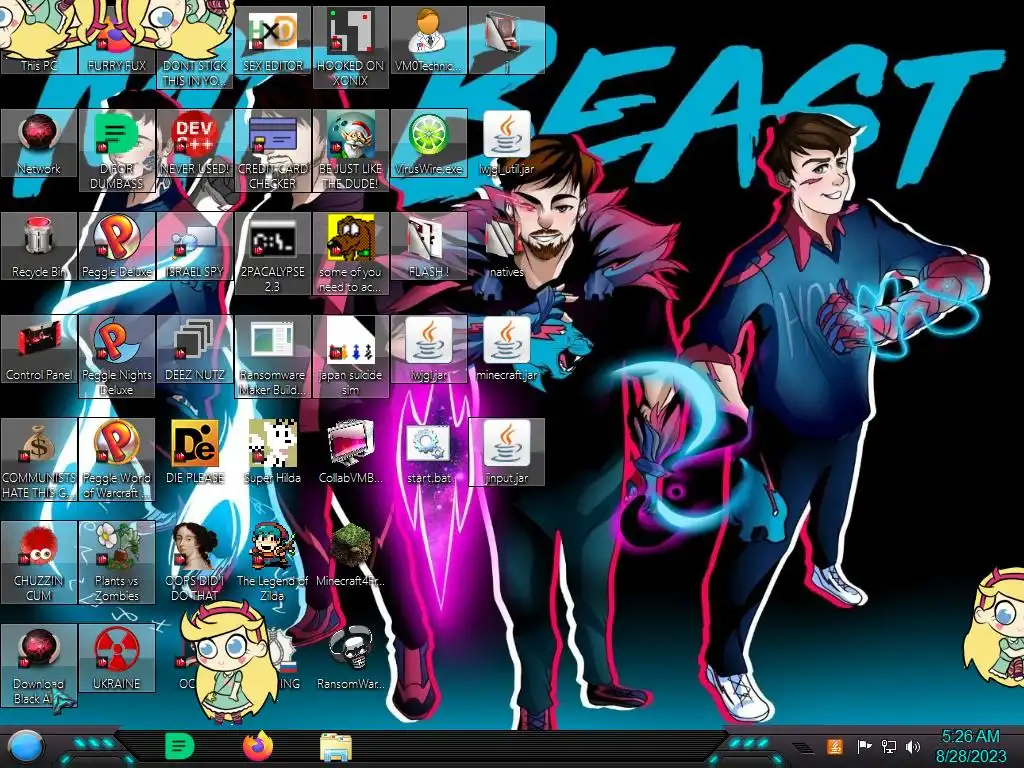Launch Peggle World of Warcraft

[117, 460]
